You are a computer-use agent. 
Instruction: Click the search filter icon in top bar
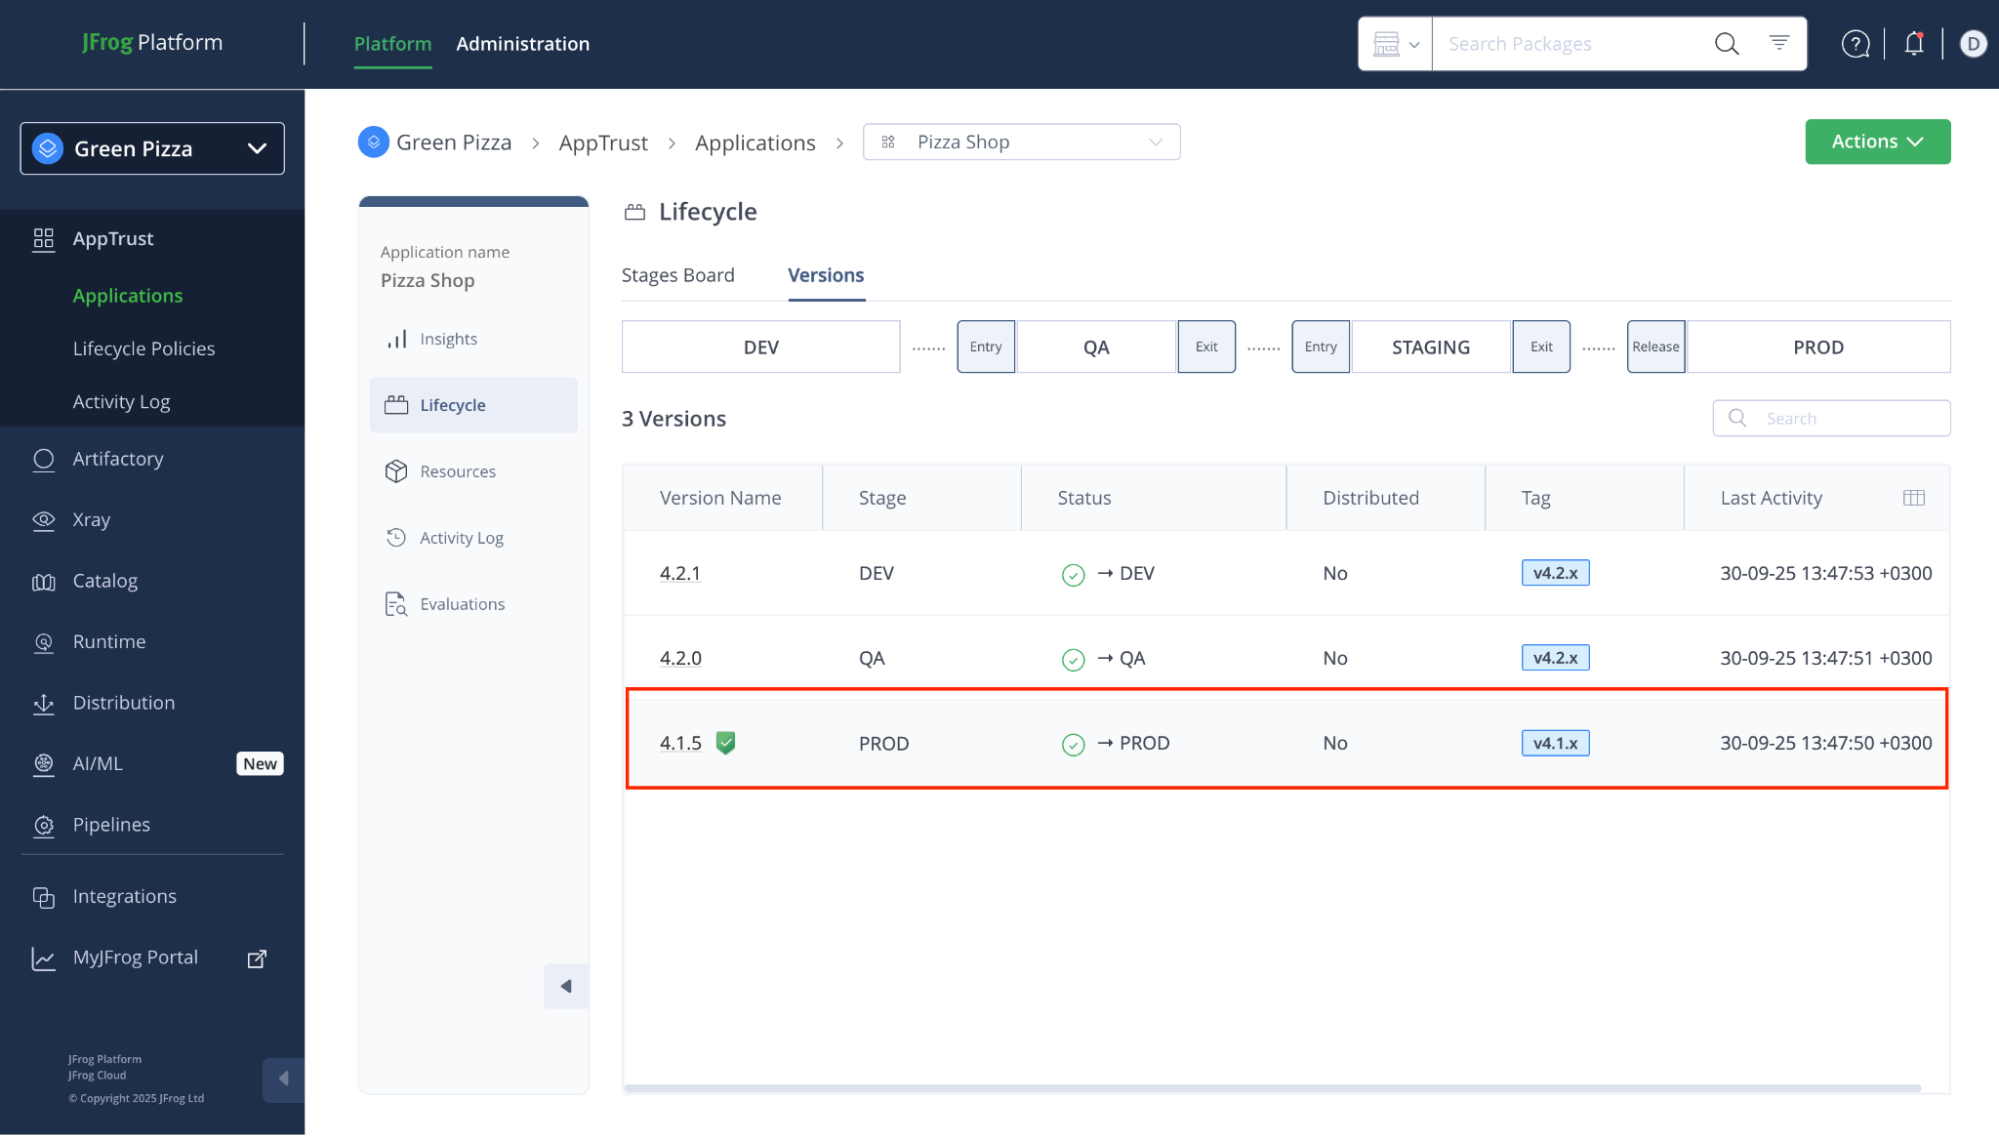point(1779,43)
